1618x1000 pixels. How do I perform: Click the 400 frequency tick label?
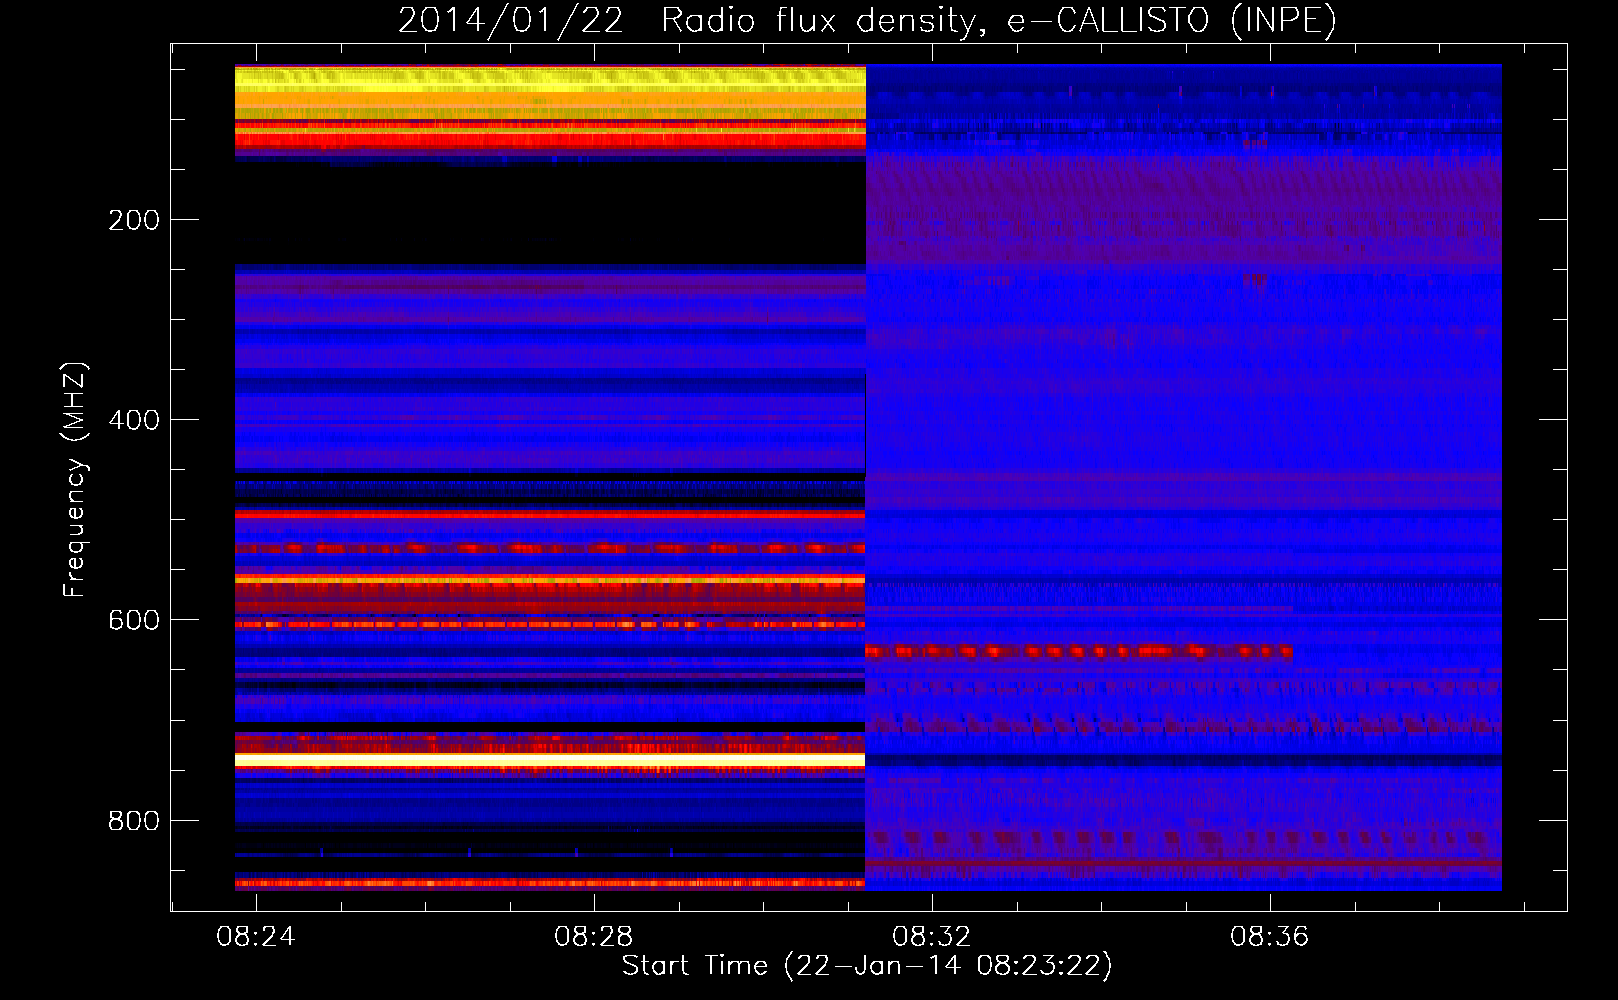click(134, 420)
